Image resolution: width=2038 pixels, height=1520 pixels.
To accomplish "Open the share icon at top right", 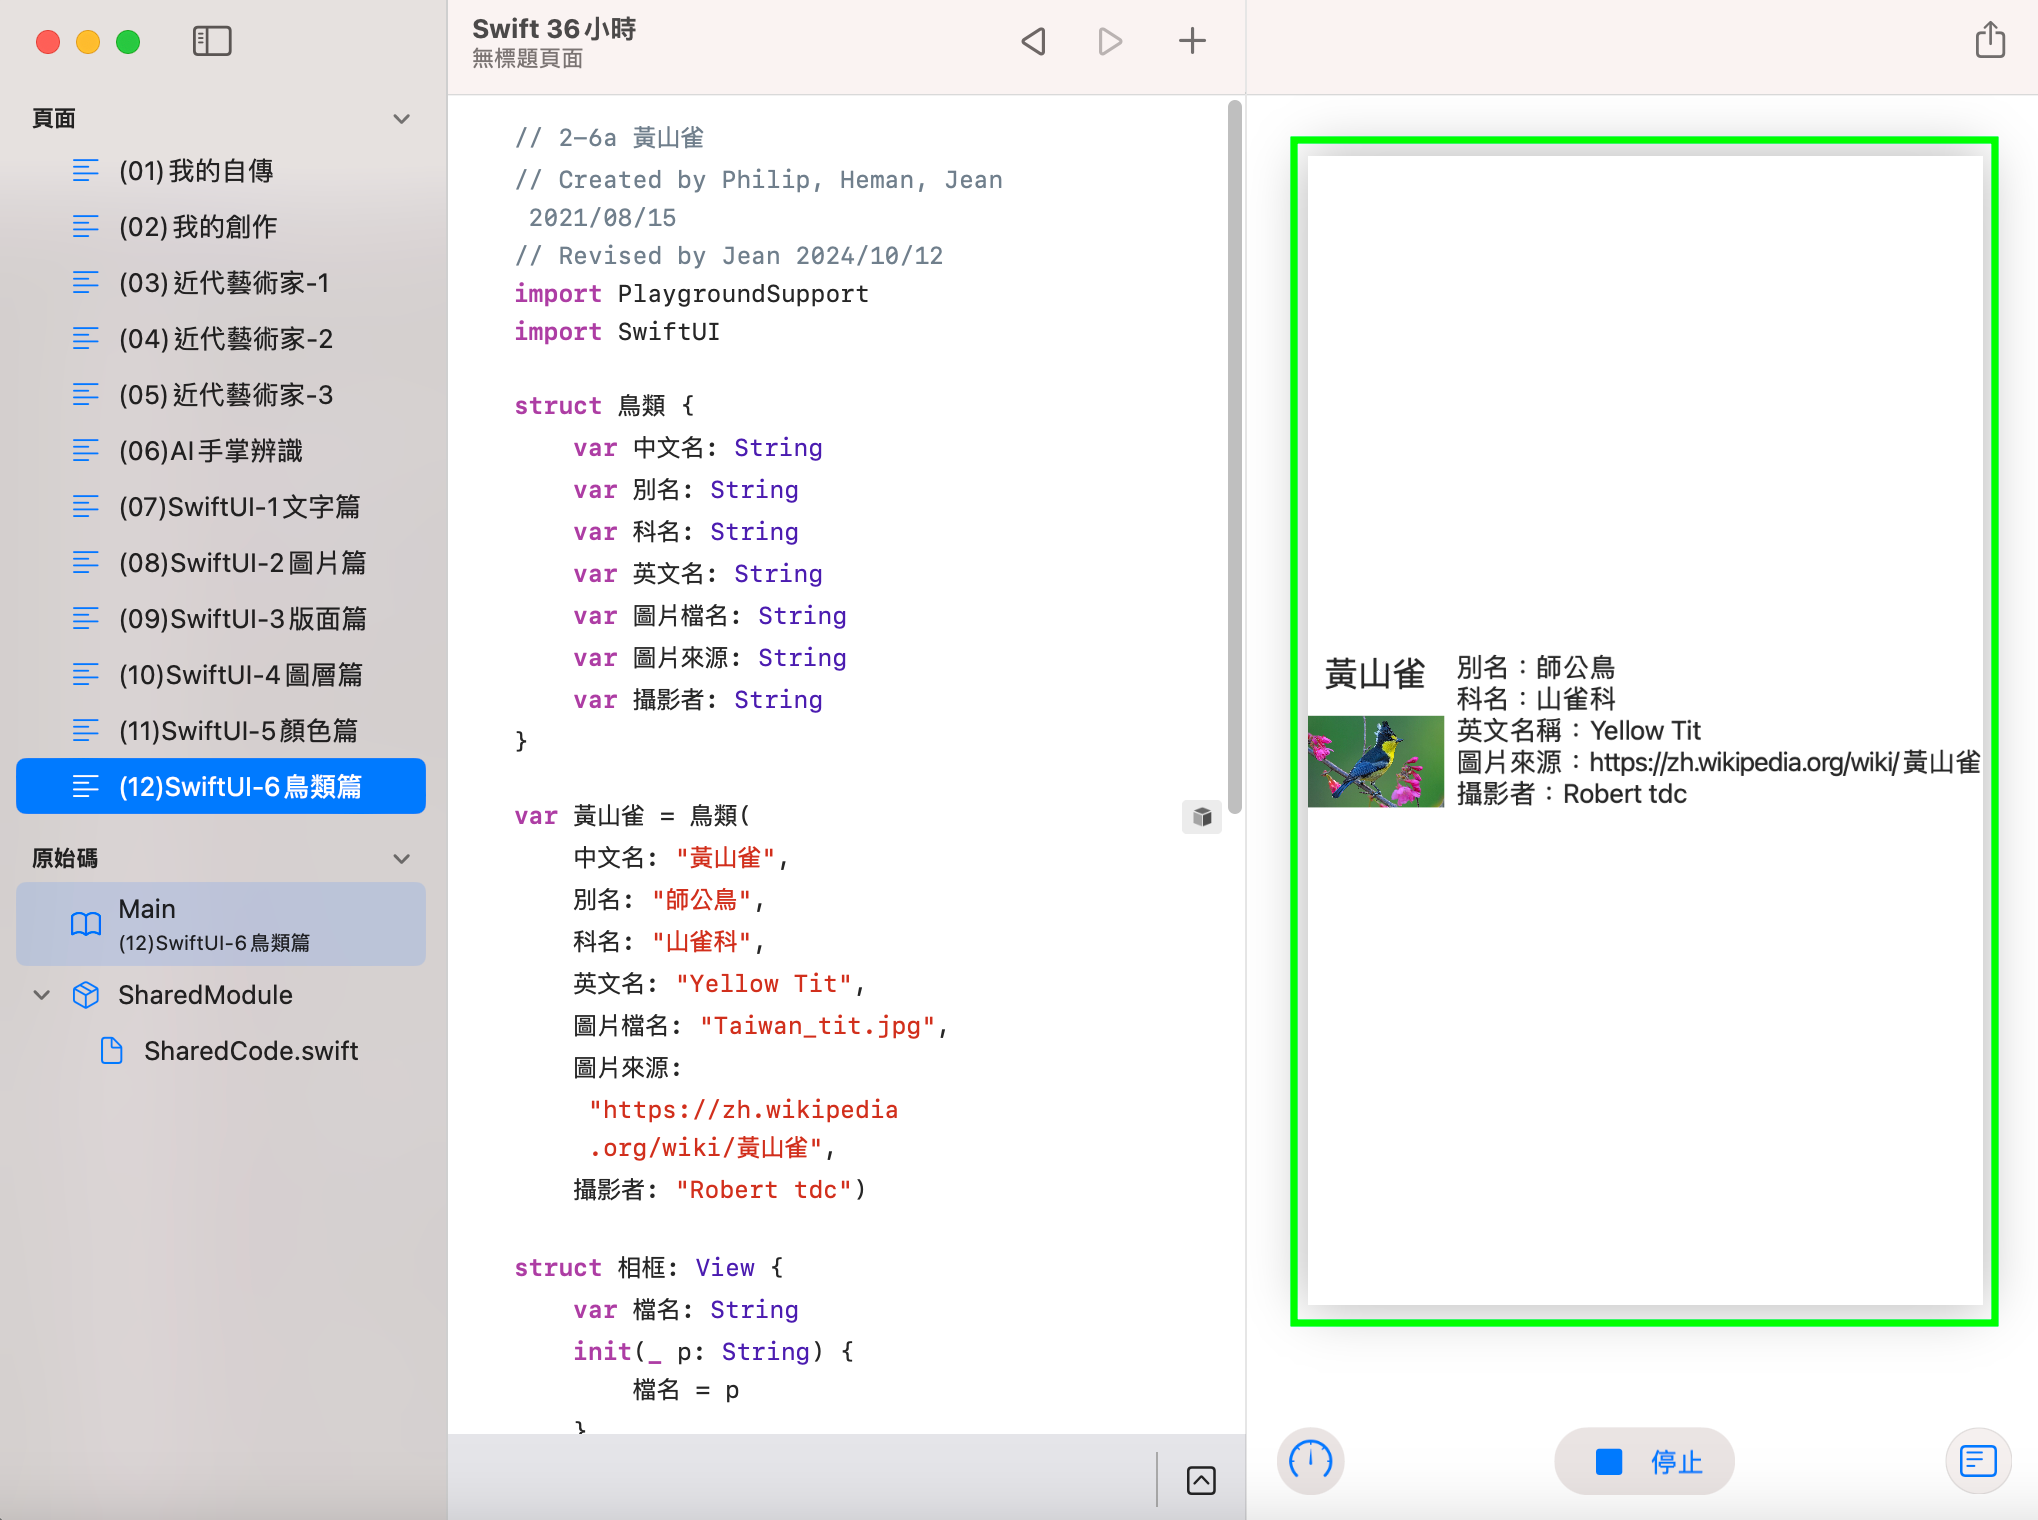I will (x=1990, y=41).
